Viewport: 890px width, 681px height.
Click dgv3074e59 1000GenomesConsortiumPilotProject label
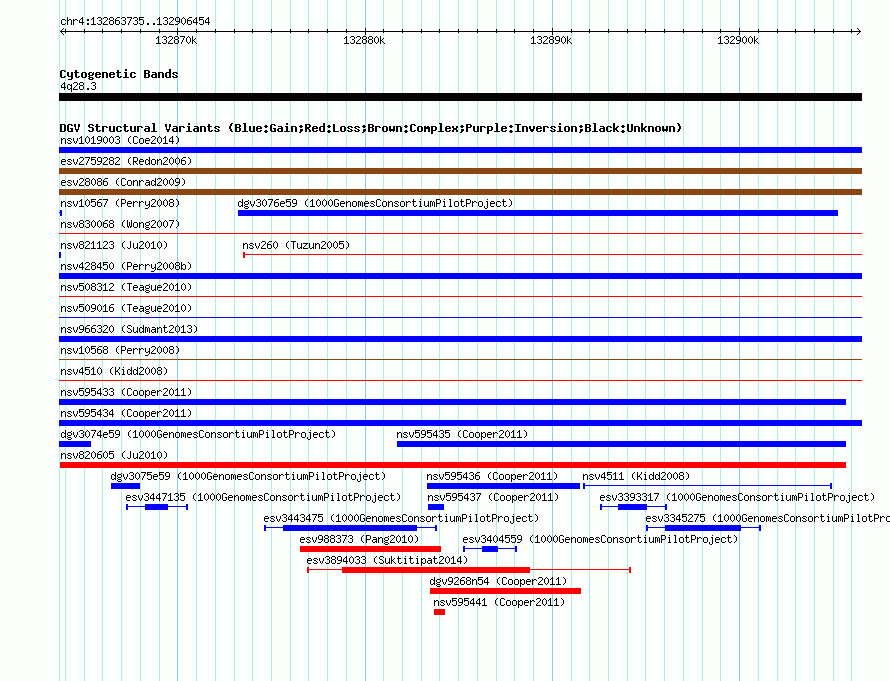[x=198, y=434]
